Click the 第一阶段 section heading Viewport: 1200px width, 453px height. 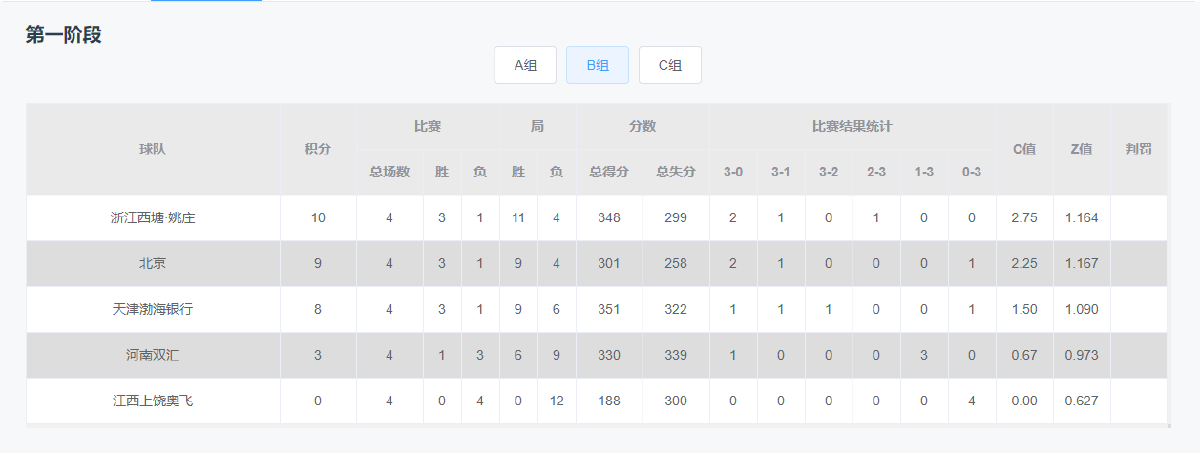[64, 35]
